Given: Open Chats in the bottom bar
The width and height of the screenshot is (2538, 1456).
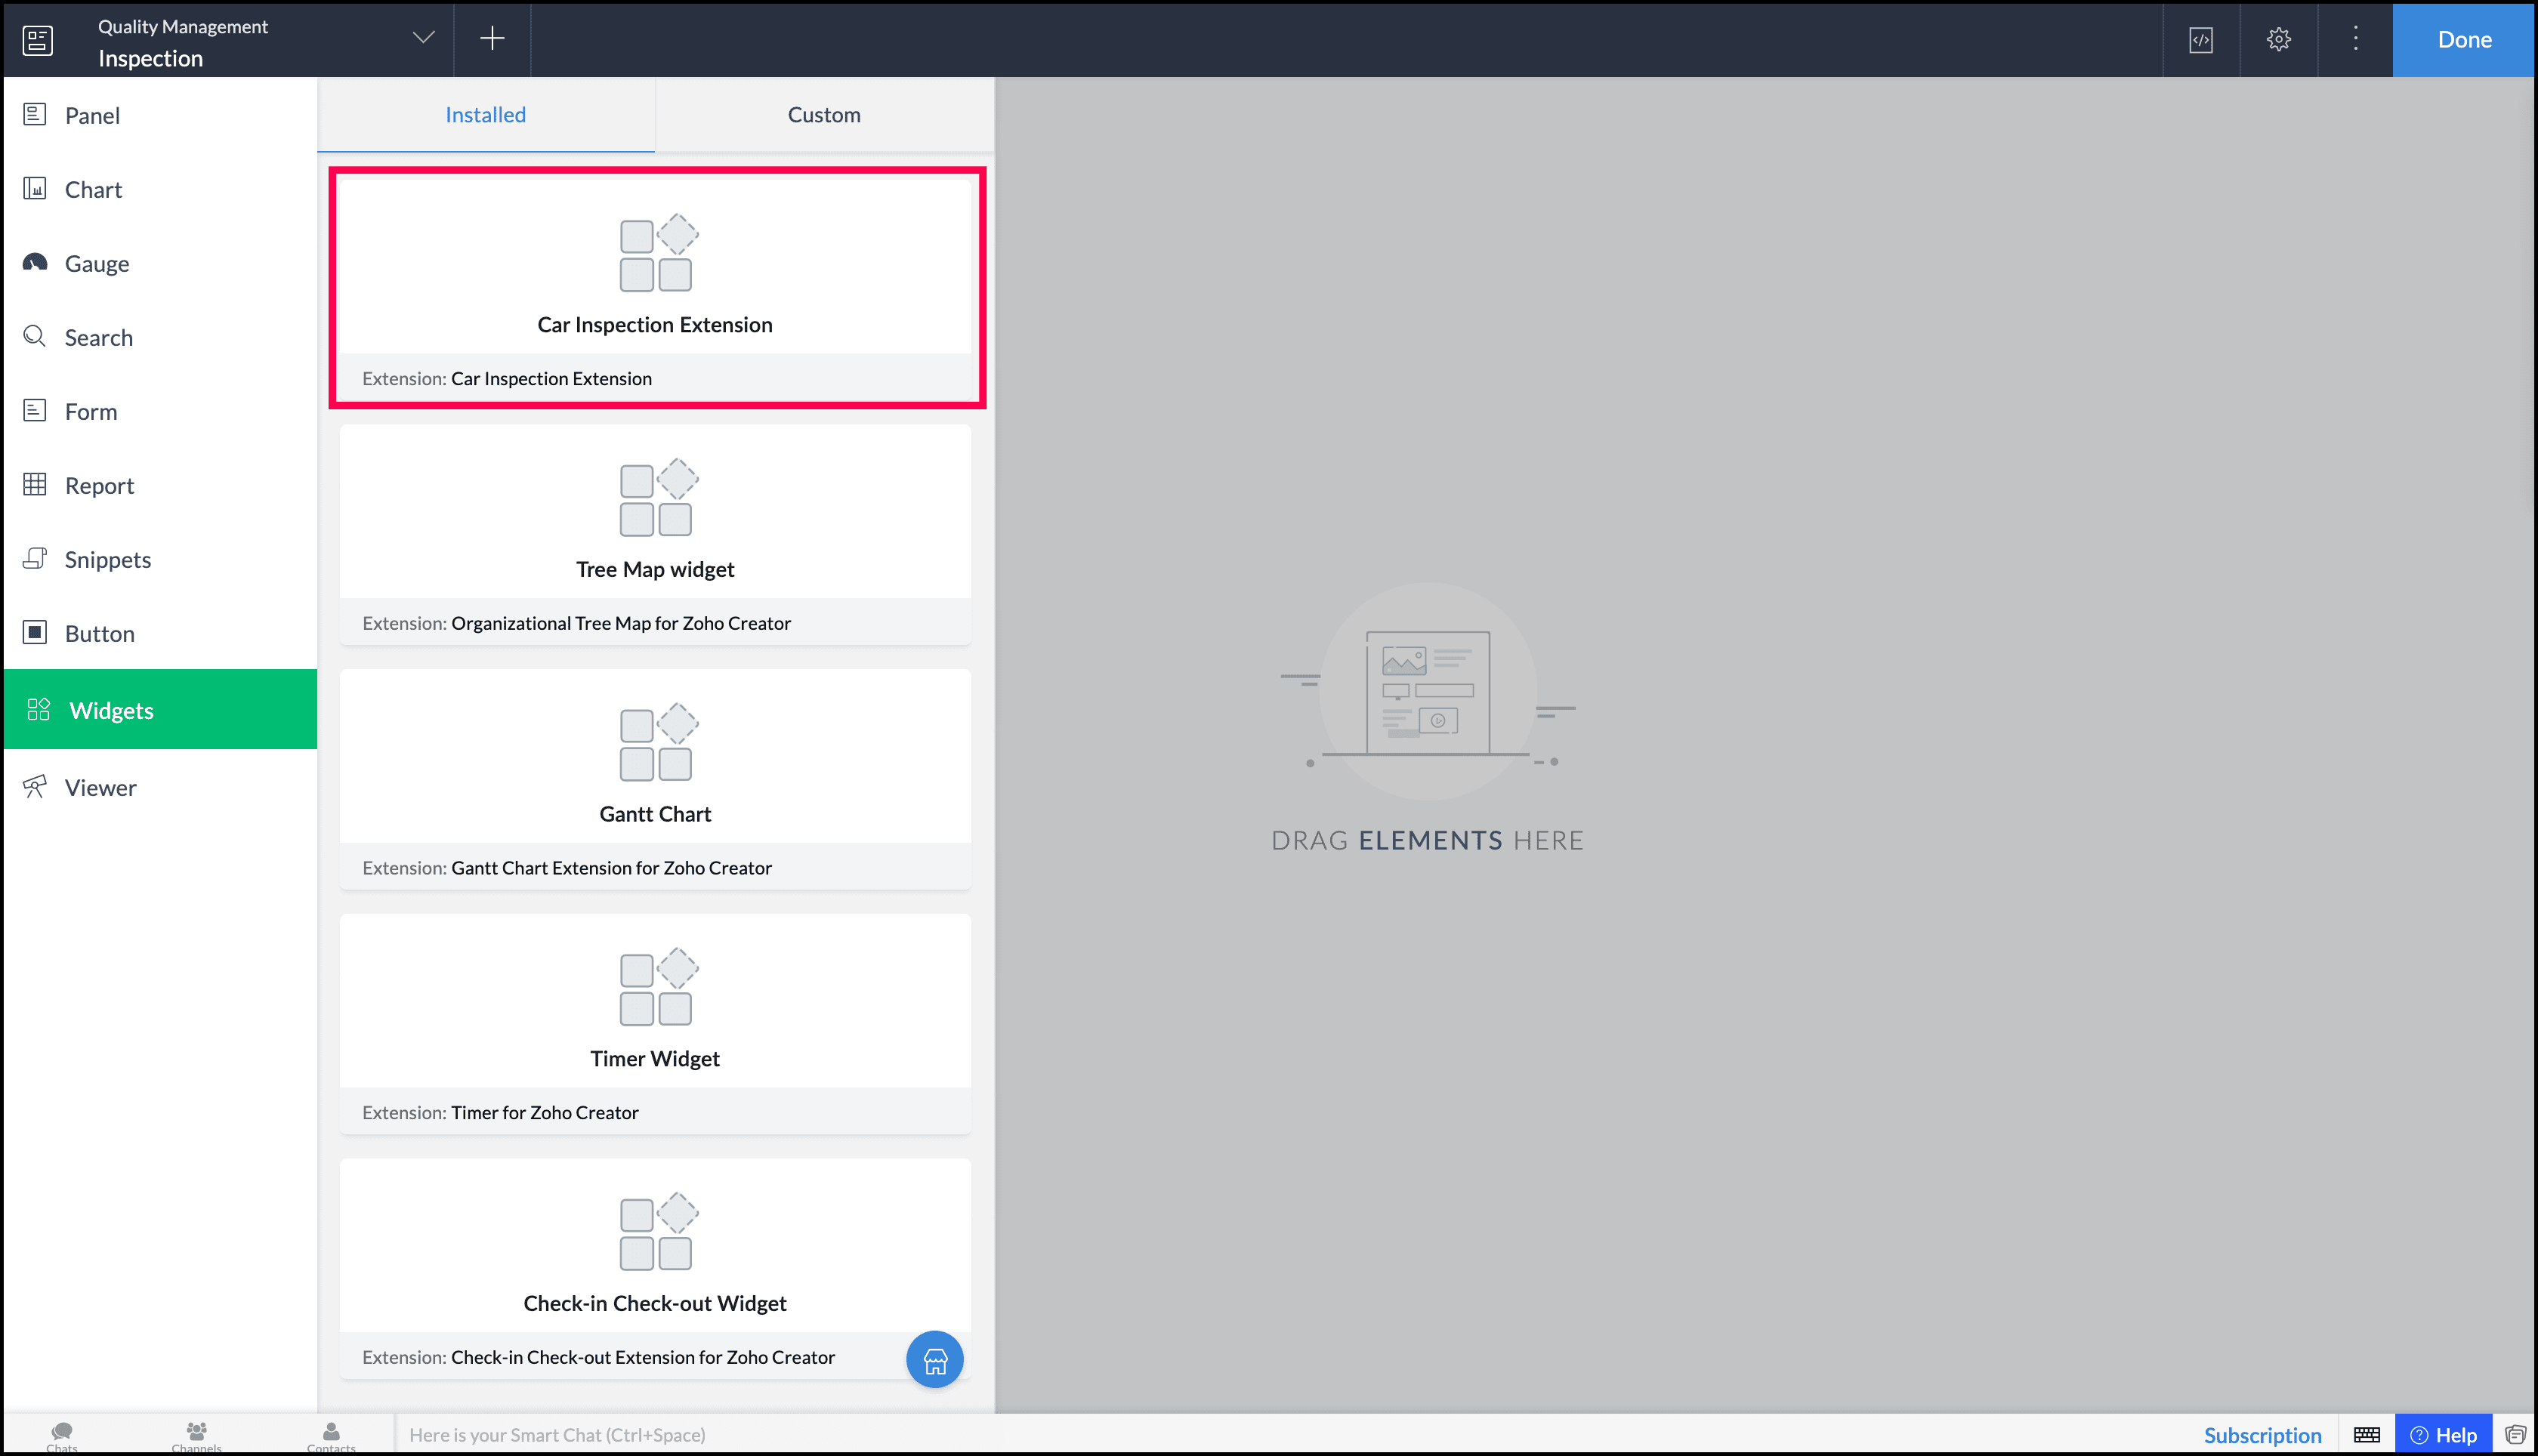Looking at the screenshot, I should pyautogui.click(x=62, y=1435).
